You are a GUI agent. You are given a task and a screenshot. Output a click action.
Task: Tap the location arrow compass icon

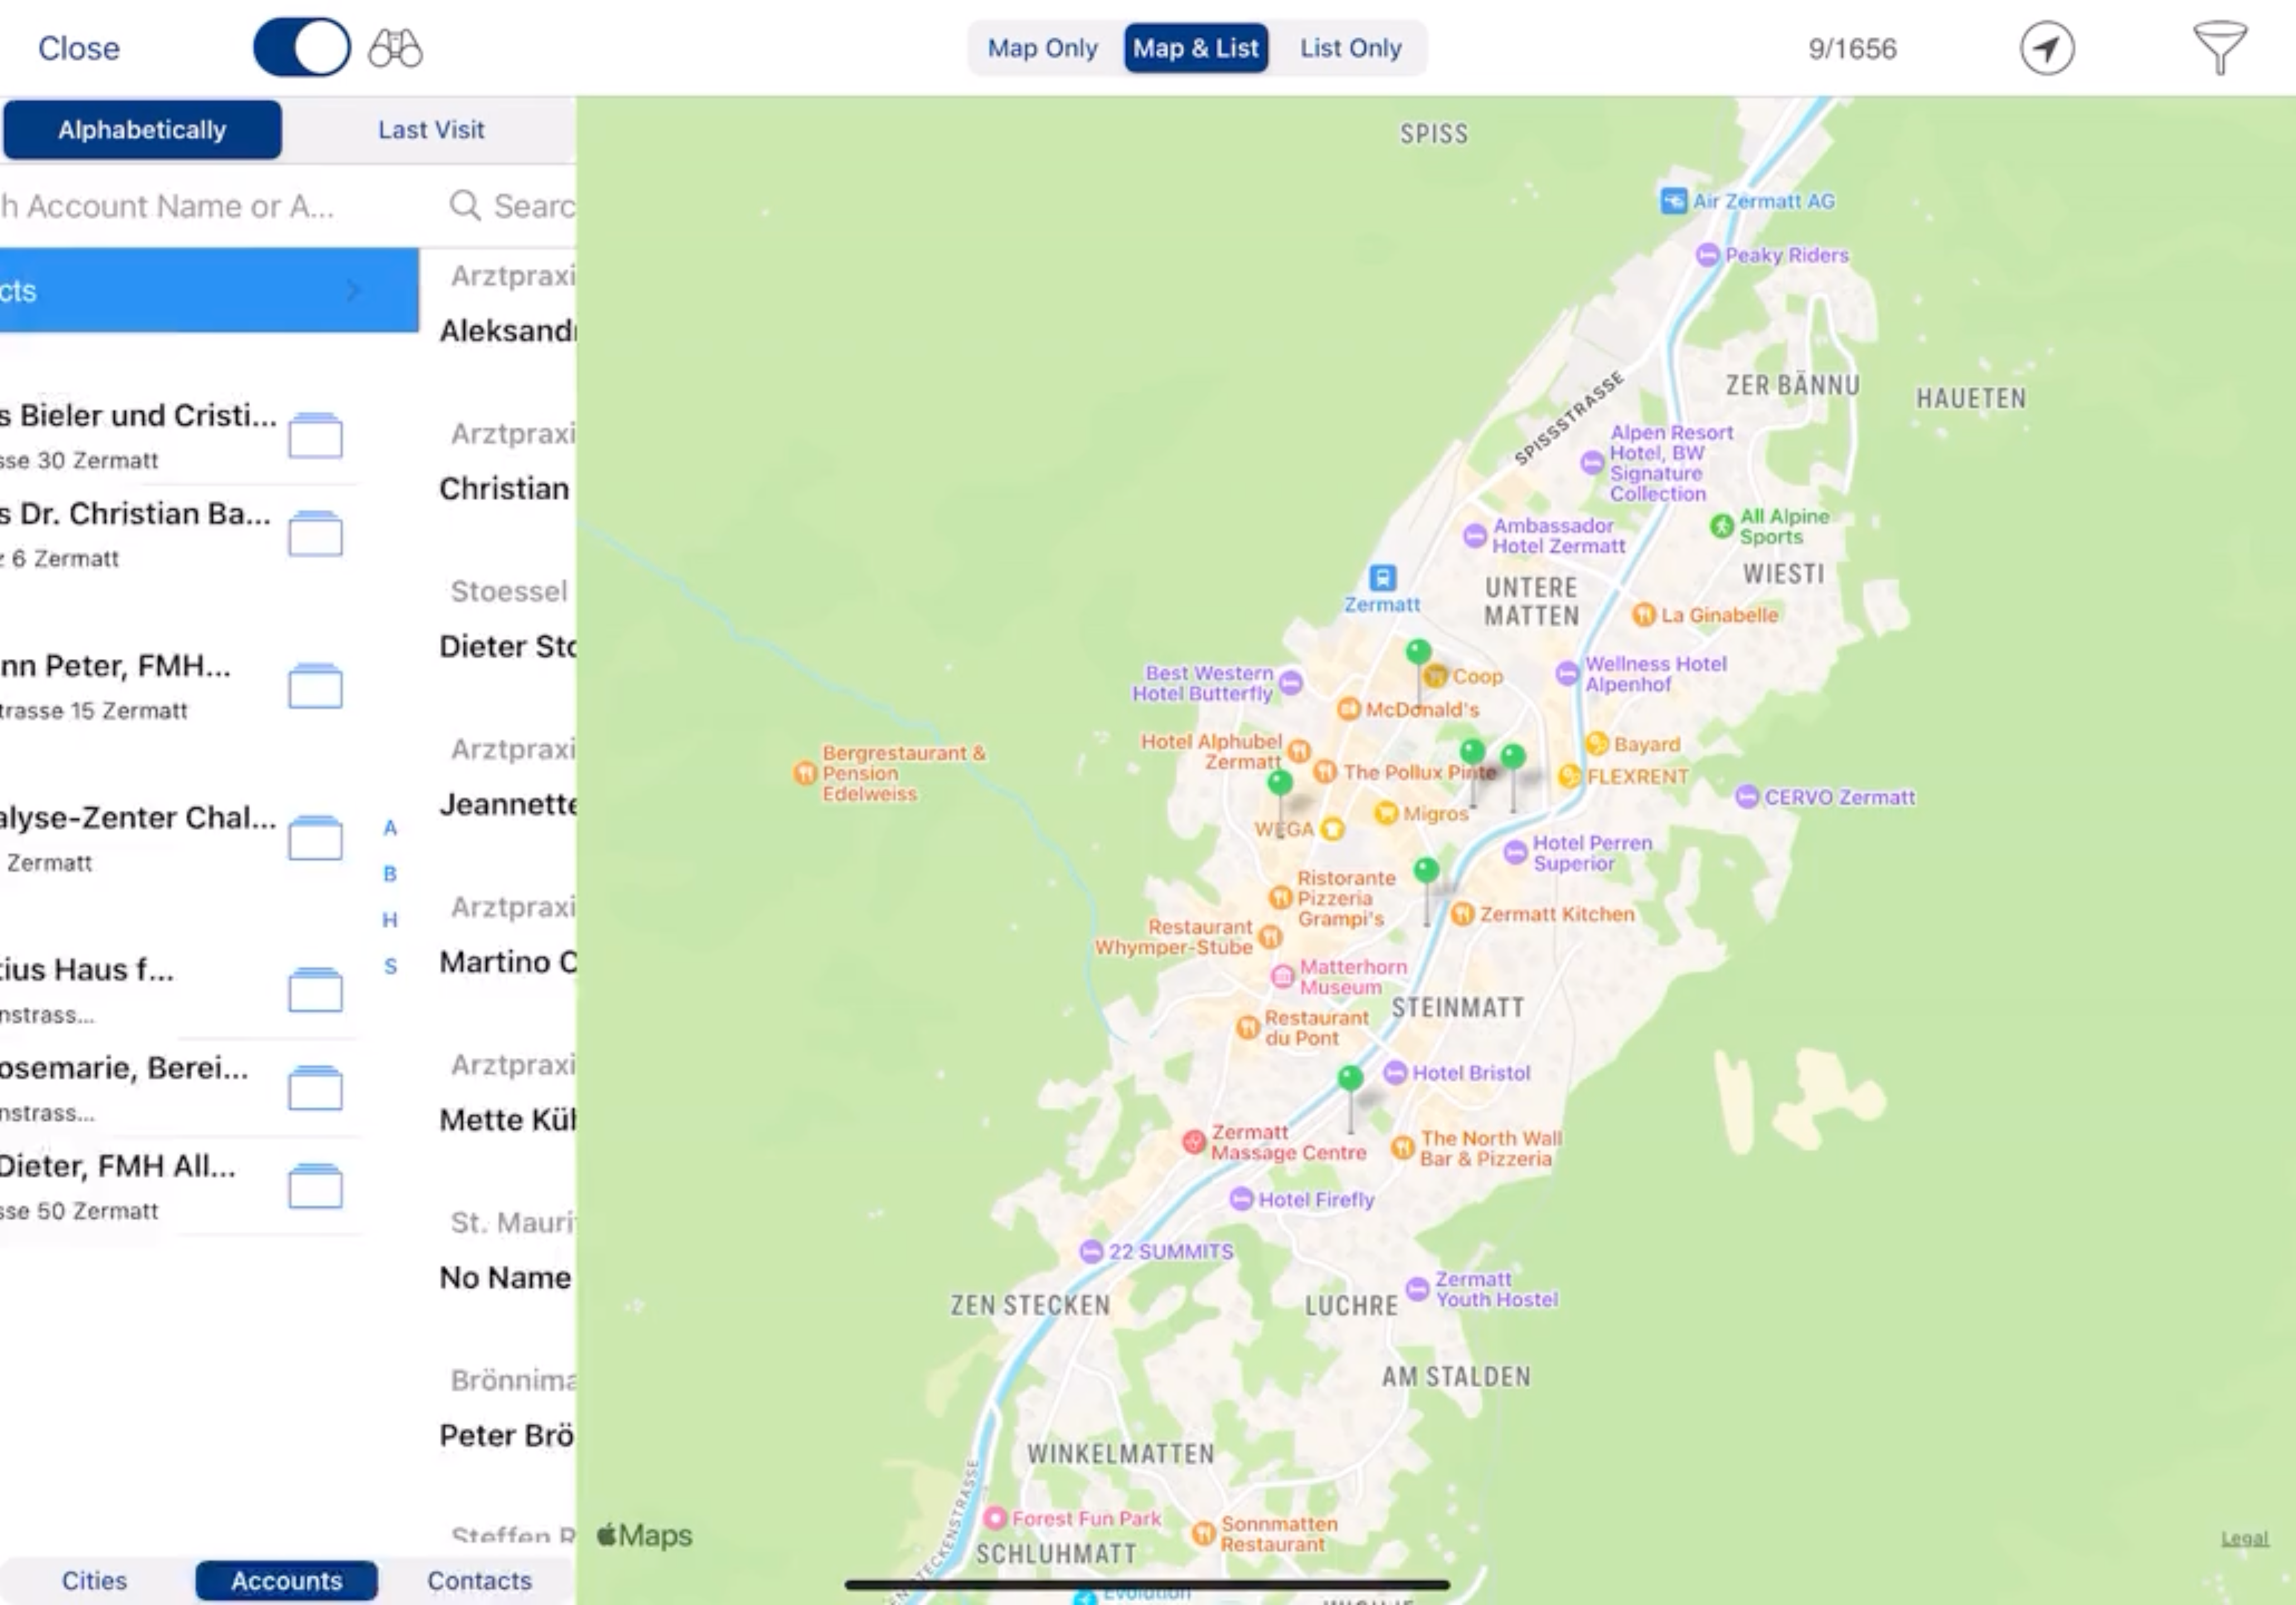pos(2046,48)
